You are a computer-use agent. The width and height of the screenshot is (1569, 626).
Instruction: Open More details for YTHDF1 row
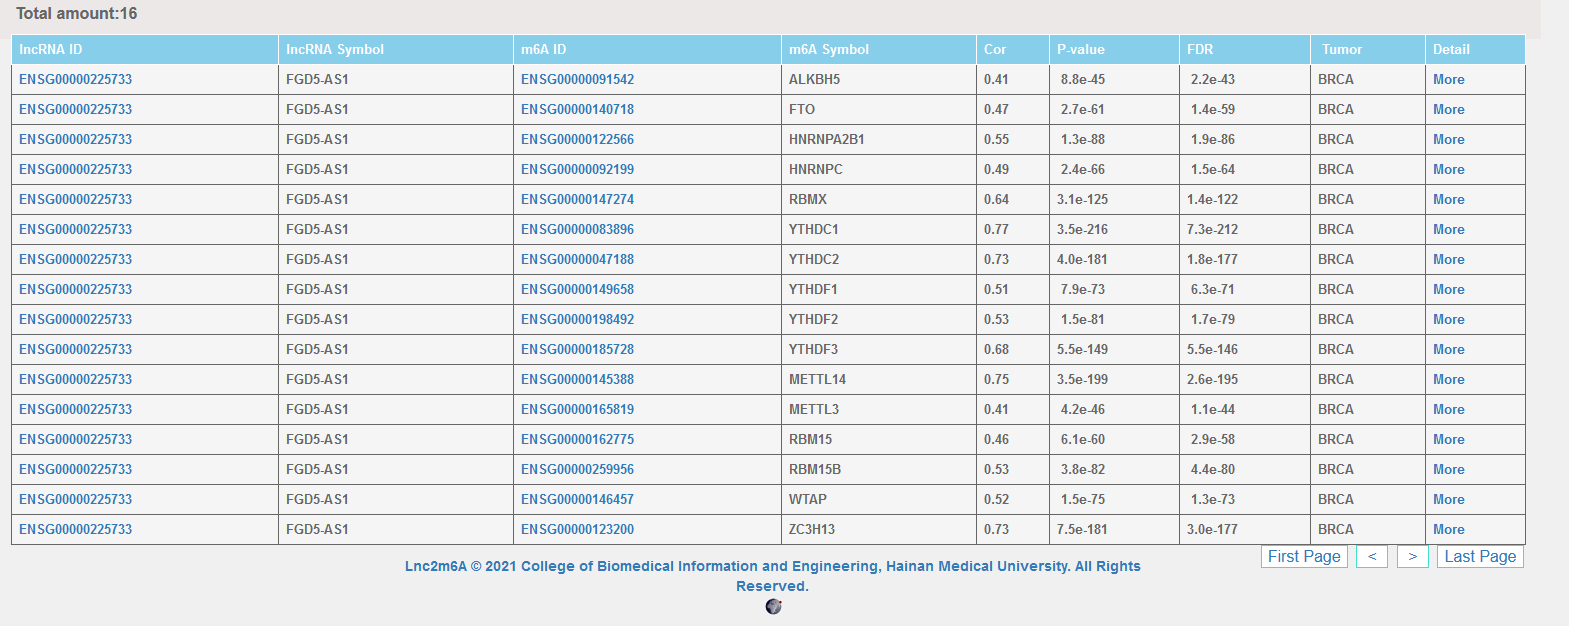[1448, 289]
